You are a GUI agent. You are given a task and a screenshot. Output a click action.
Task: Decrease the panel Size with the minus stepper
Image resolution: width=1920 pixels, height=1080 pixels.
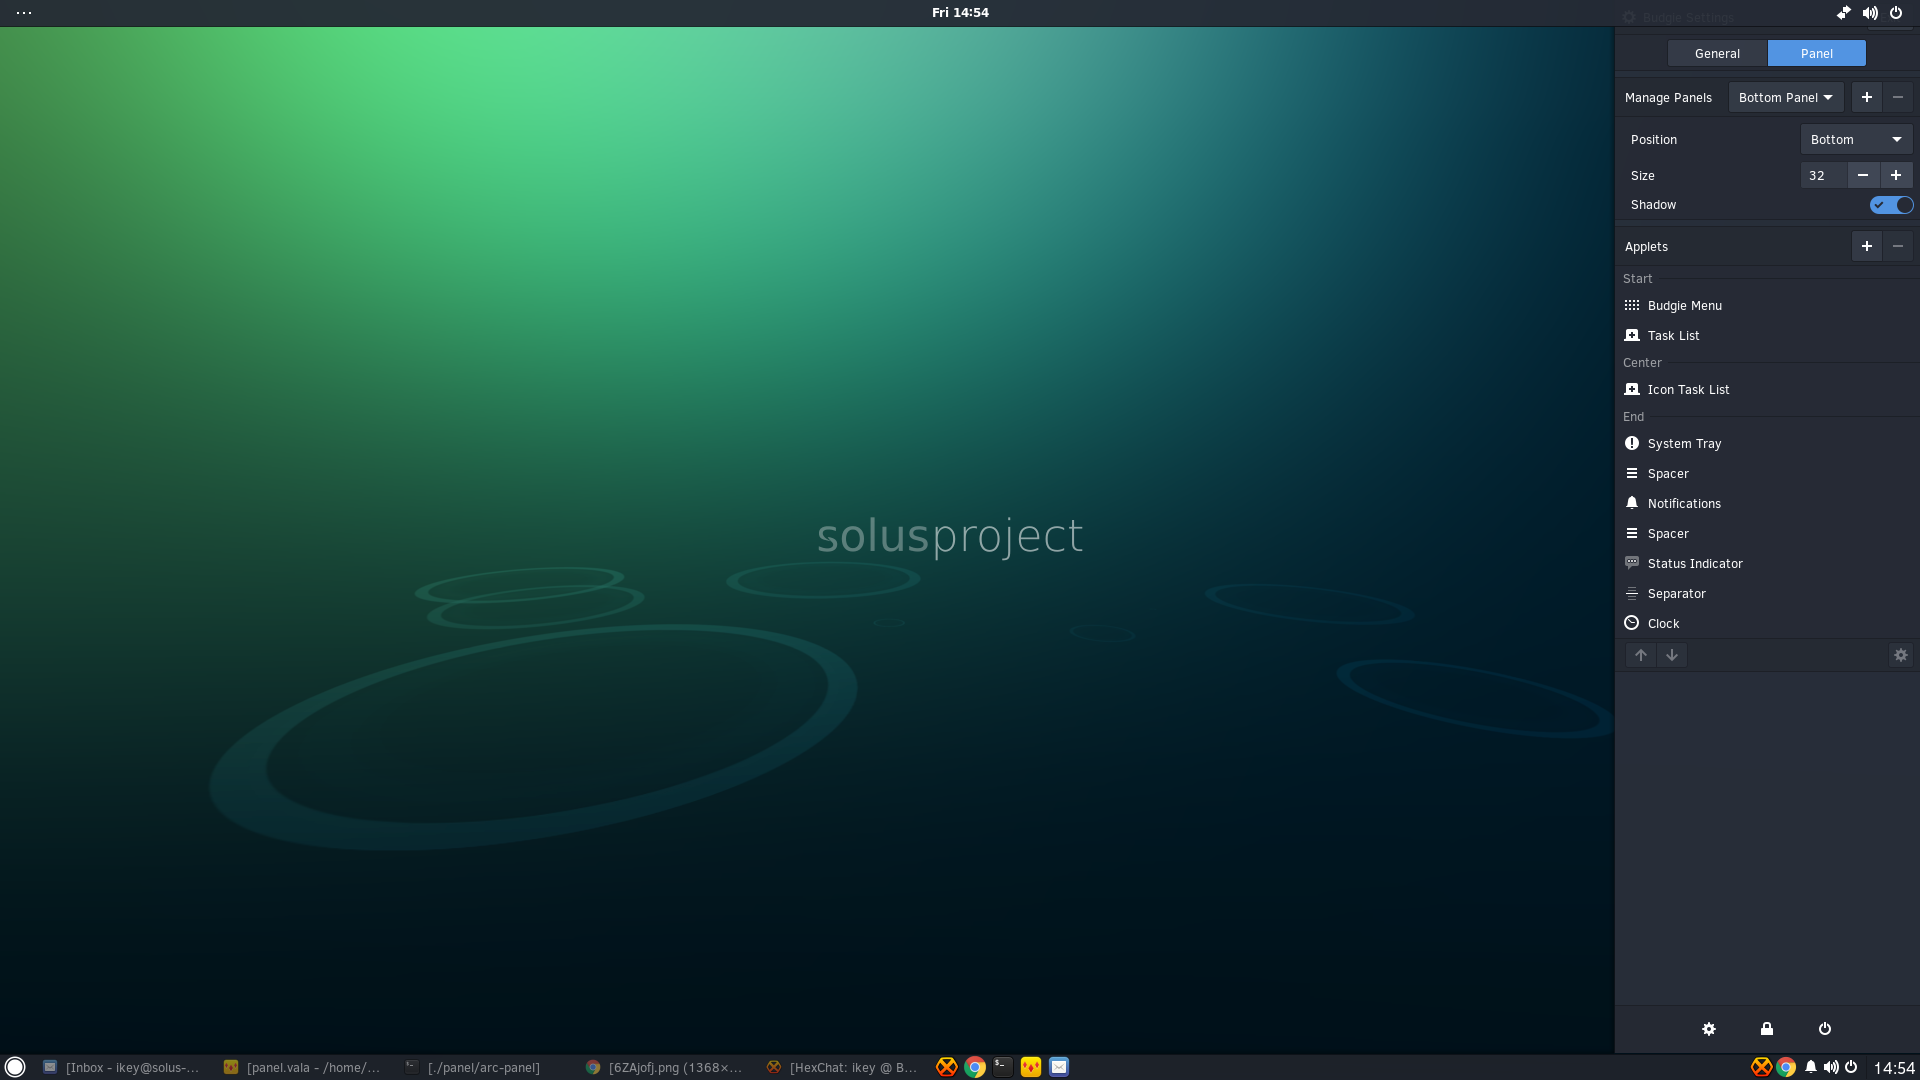pyautogui.click(x=1862, y=176)
